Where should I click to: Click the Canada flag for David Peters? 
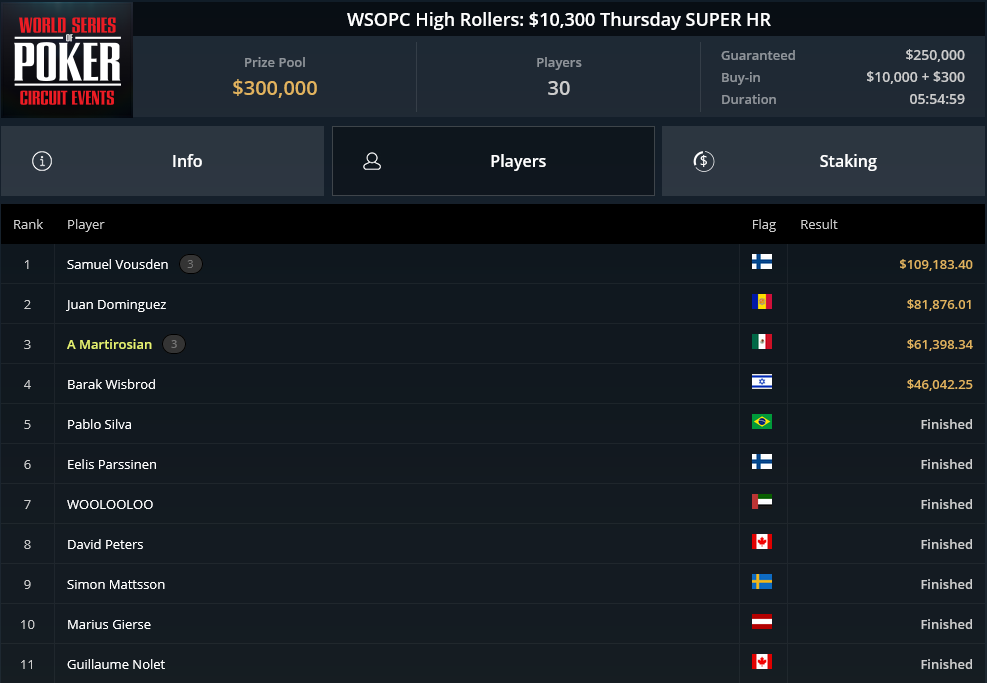pyautogui.click(x=762, y=542)
